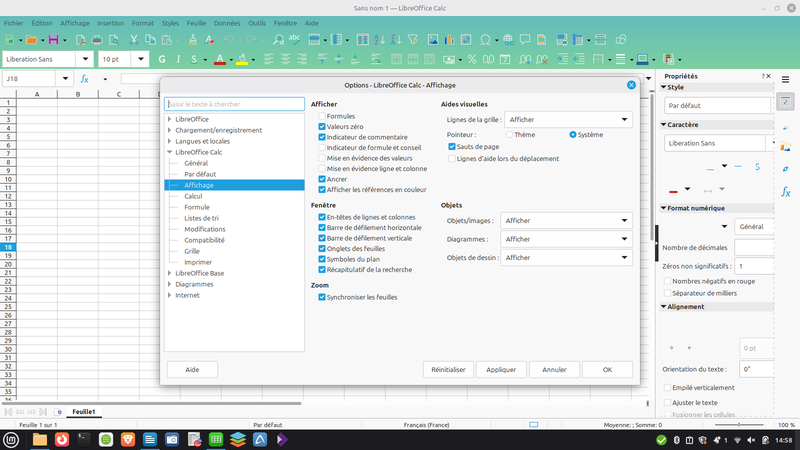Viewport: 800px width, 450px height.
Task: Select Feuille1 sheet tab
Action: (84, 412)
